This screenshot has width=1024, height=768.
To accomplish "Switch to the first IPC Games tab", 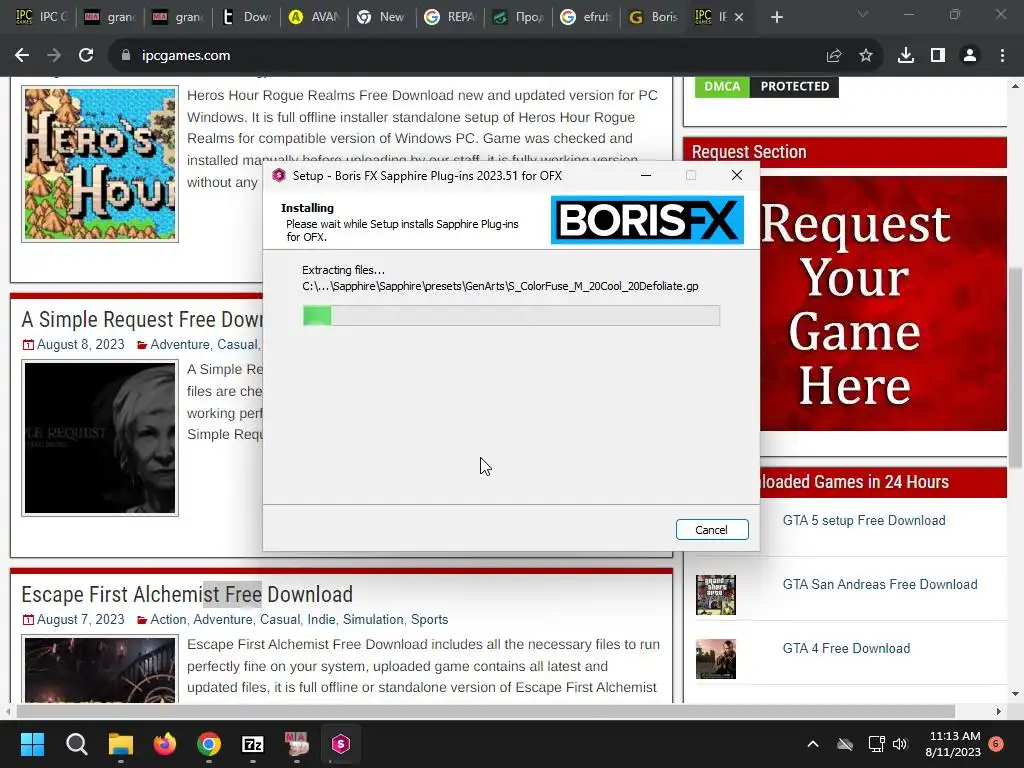I will [40, 17].
